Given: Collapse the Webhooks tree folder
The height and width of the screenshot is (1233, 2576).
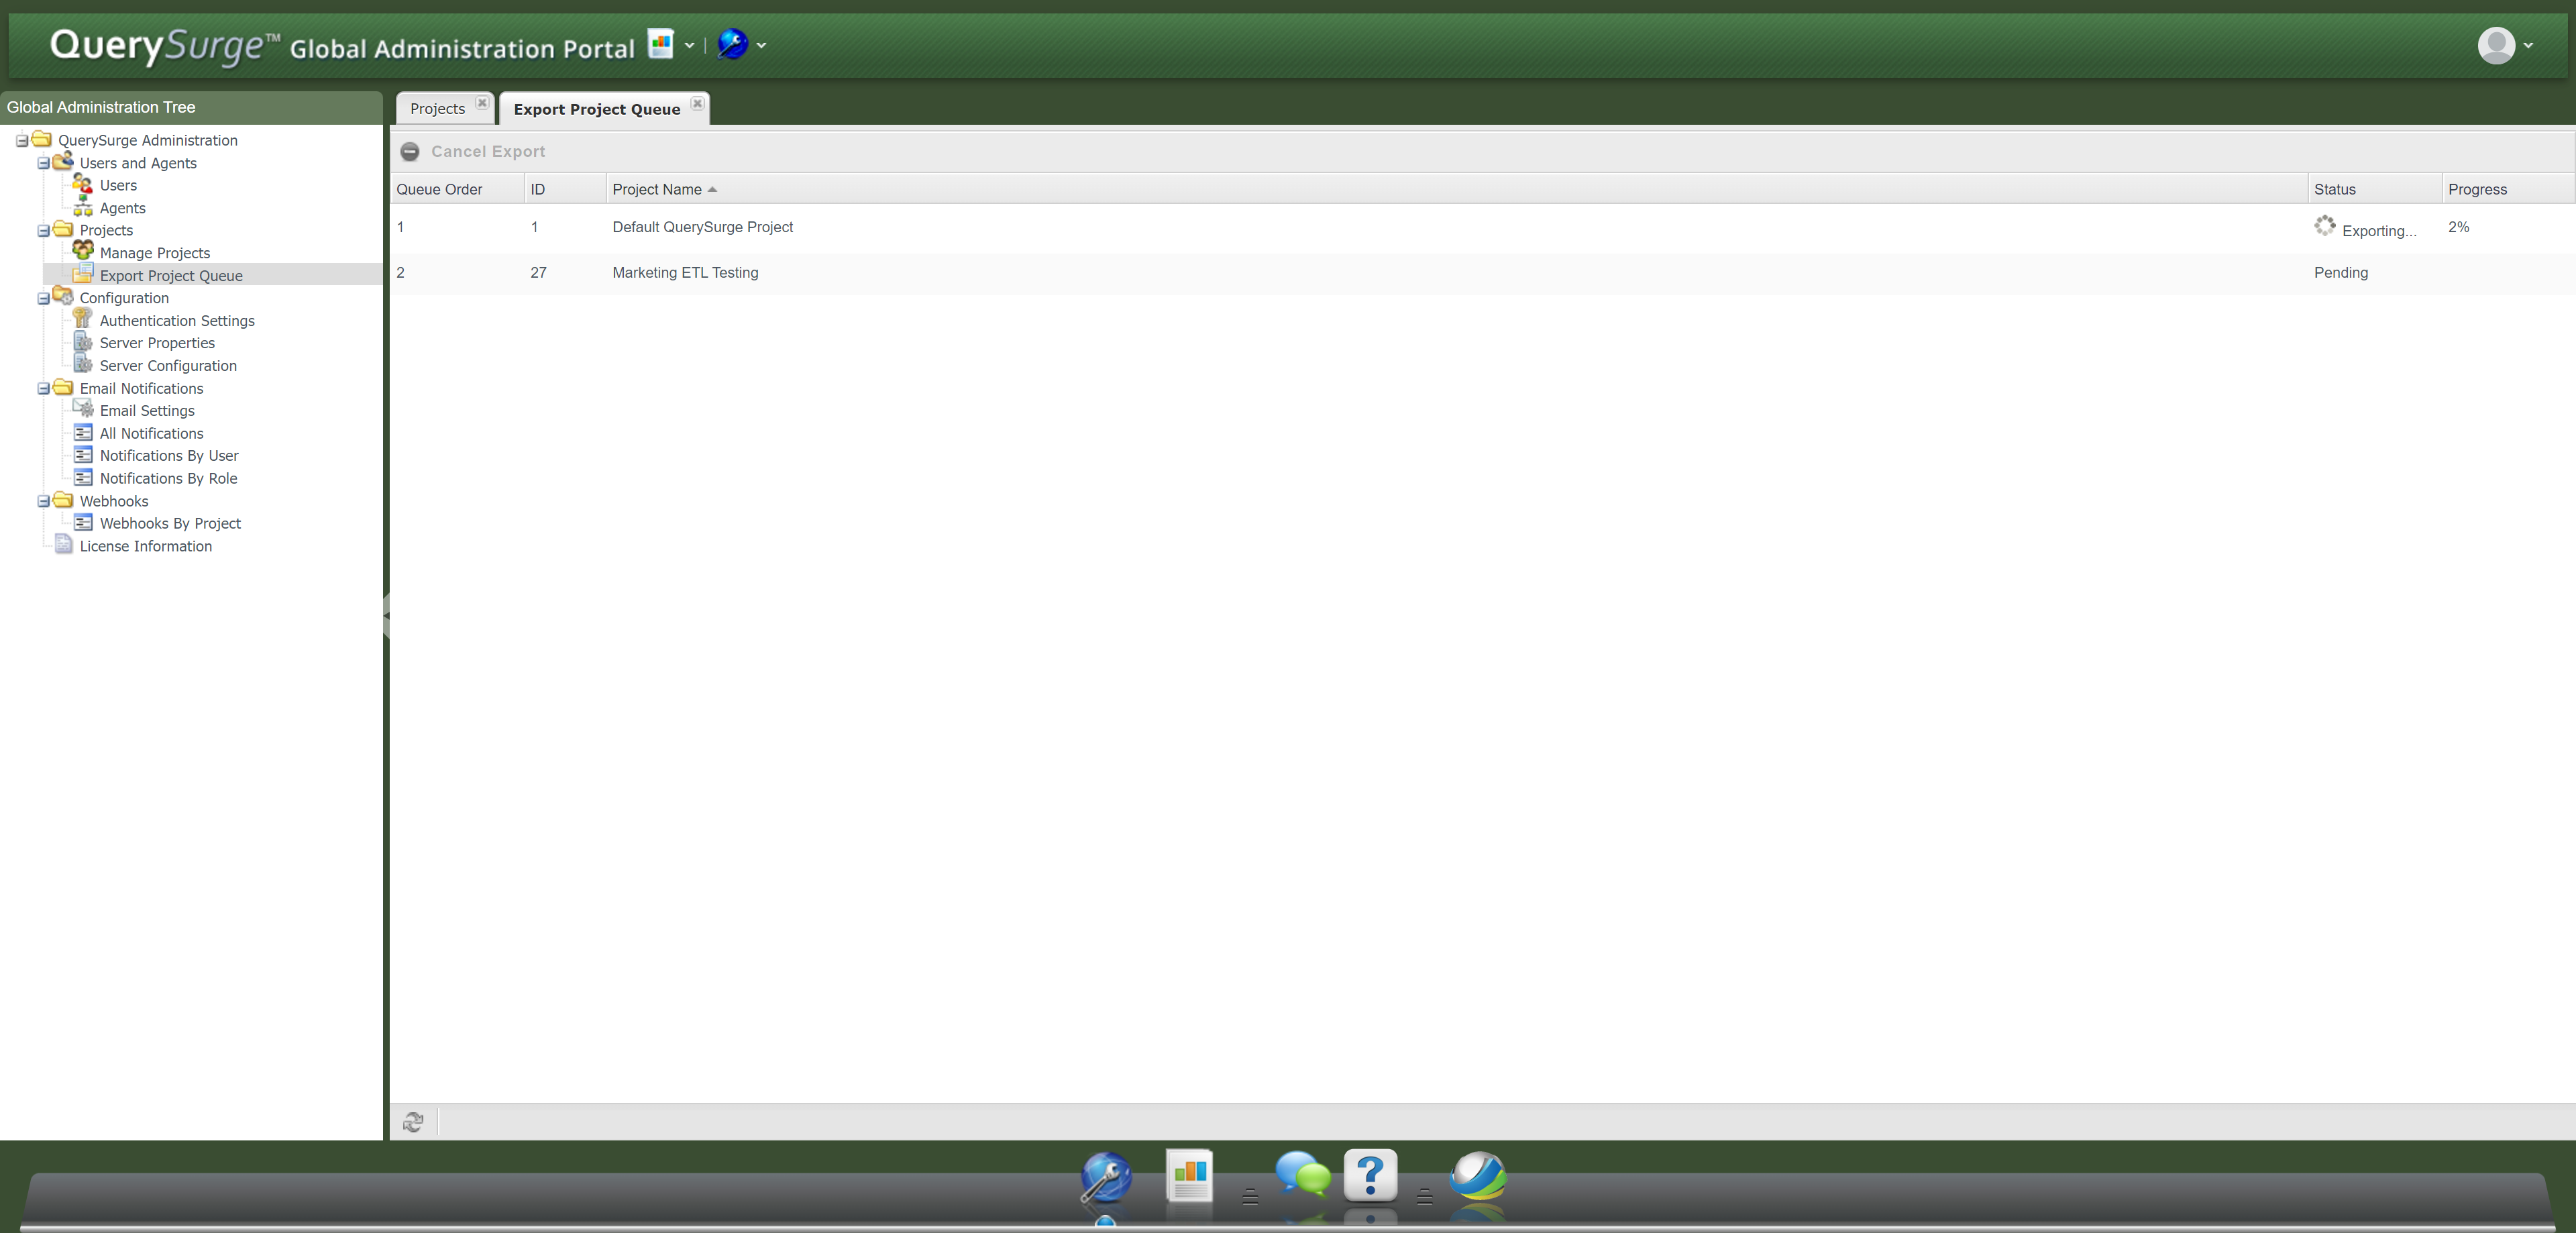Looking at the screenshot, I should (43, 502).
